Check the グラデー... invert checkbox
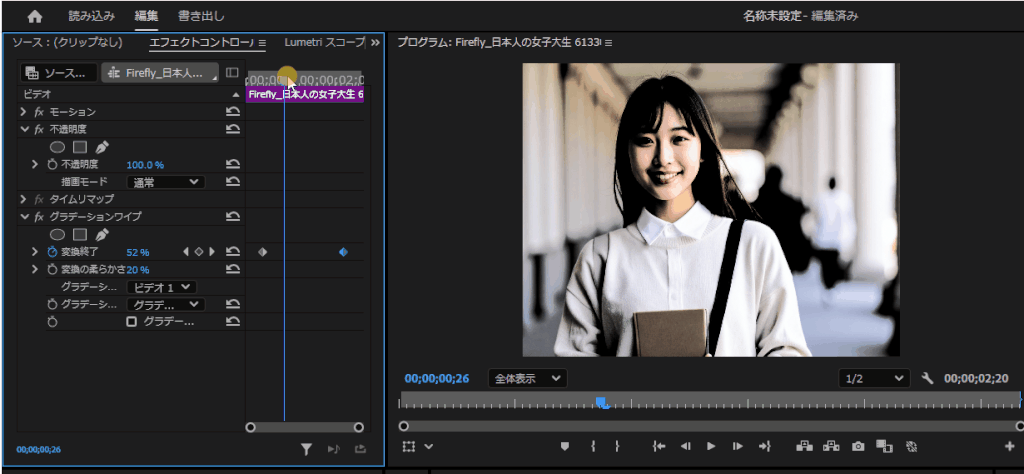Screen dimensions: 1024x474 pos(131,321)
